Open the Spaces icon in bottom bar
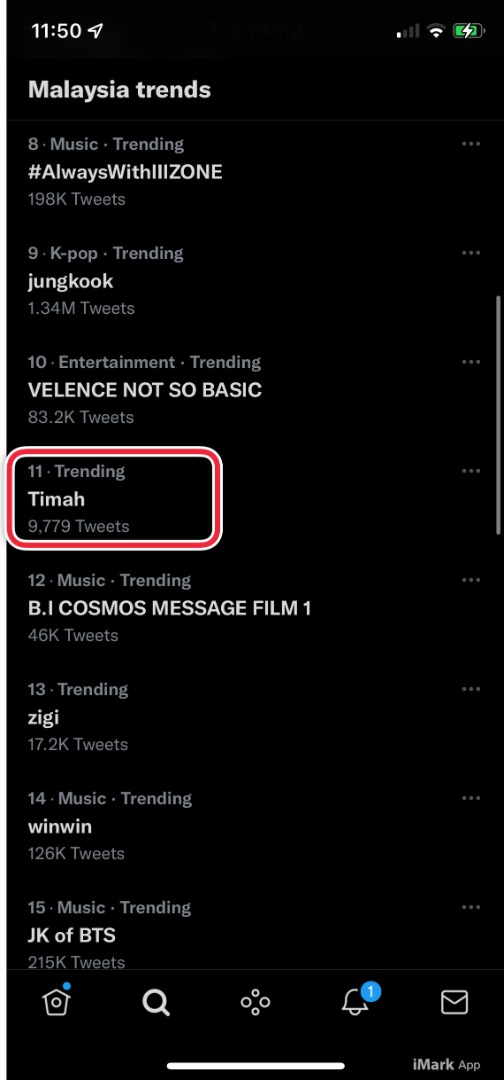Image resolution: width=504 pixels, height=1080 pixels. 255,1002
